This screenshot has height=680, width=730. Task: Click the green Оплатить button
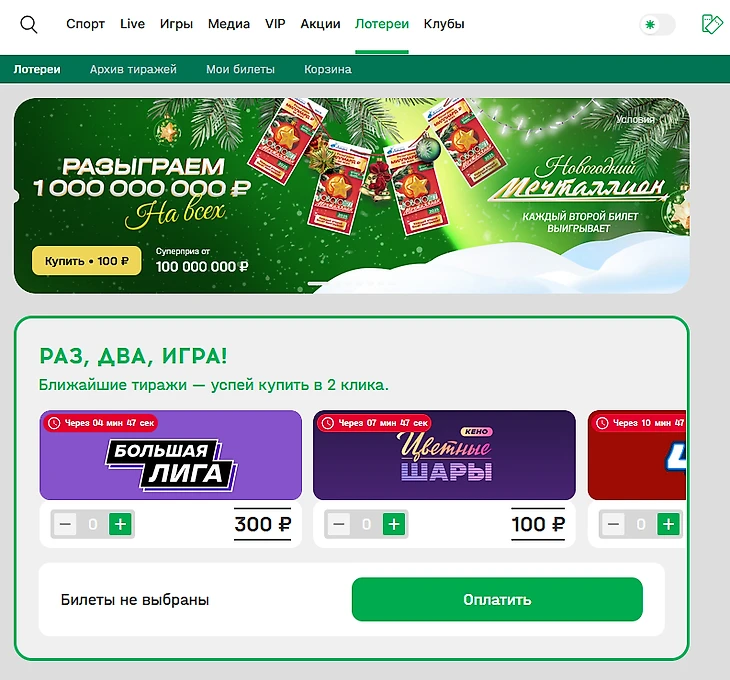tap(497, 599)
